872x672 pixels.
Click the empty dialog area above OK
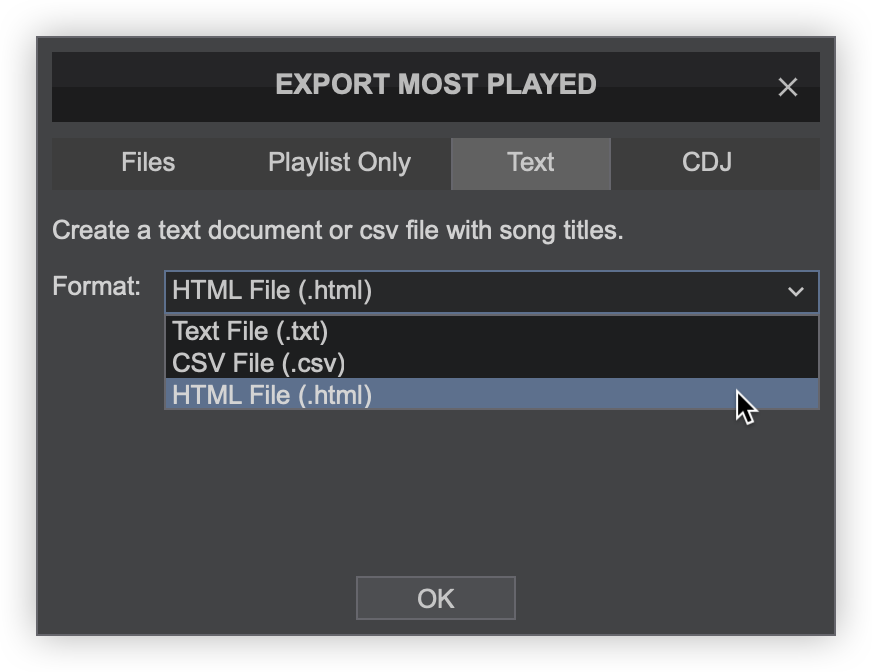[435, 490]
